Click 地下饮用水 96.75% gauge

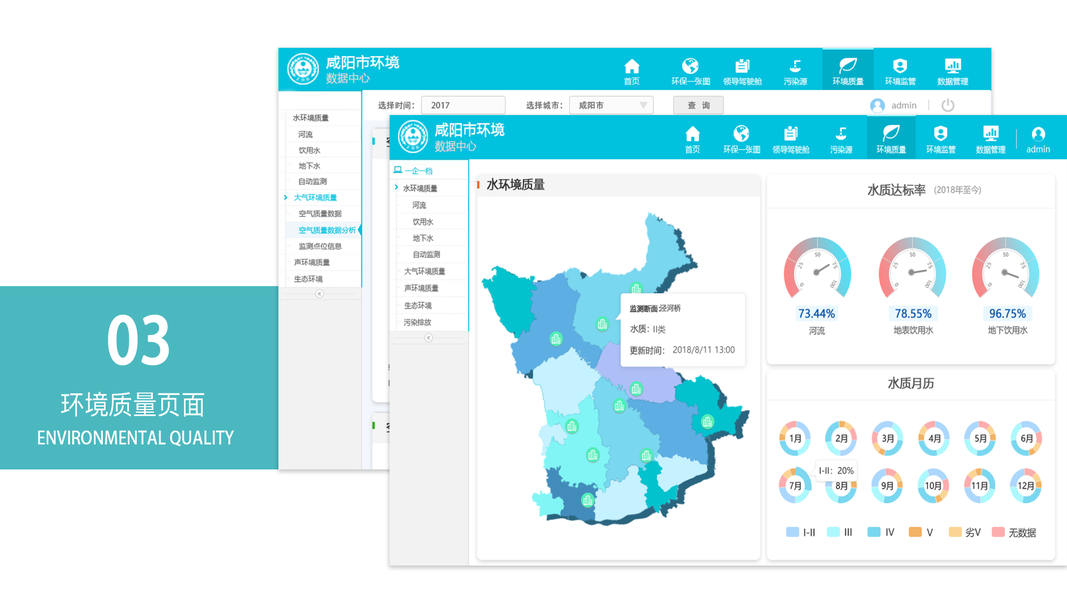1006,269
